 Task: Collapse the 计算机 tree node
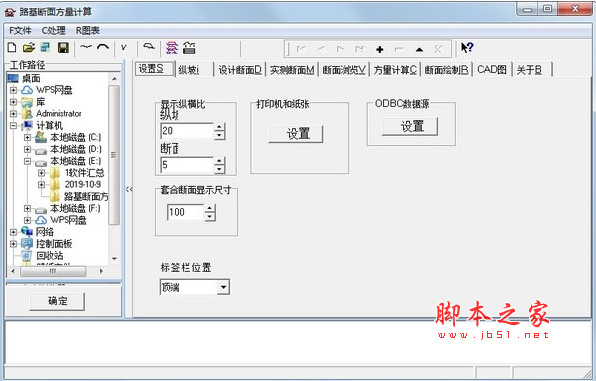coord(13,125)
